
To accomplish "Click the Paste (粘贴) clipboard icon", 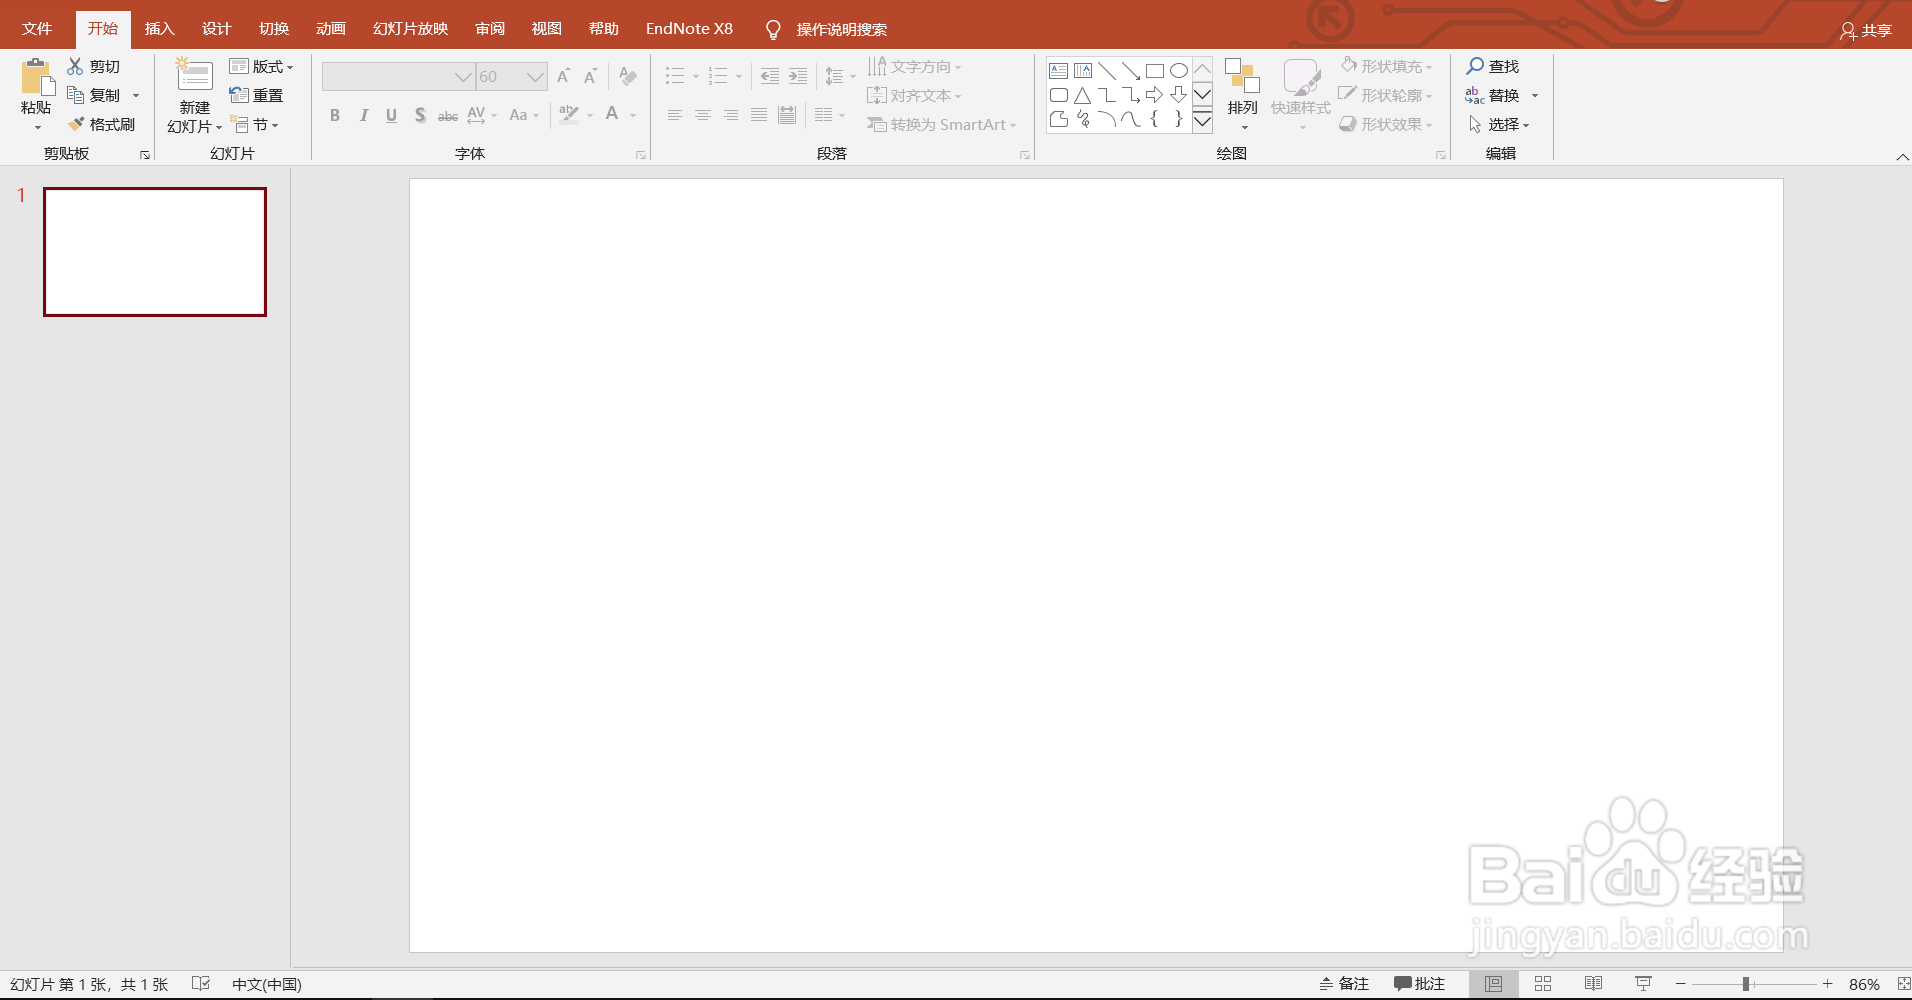I will click(37, 78).
